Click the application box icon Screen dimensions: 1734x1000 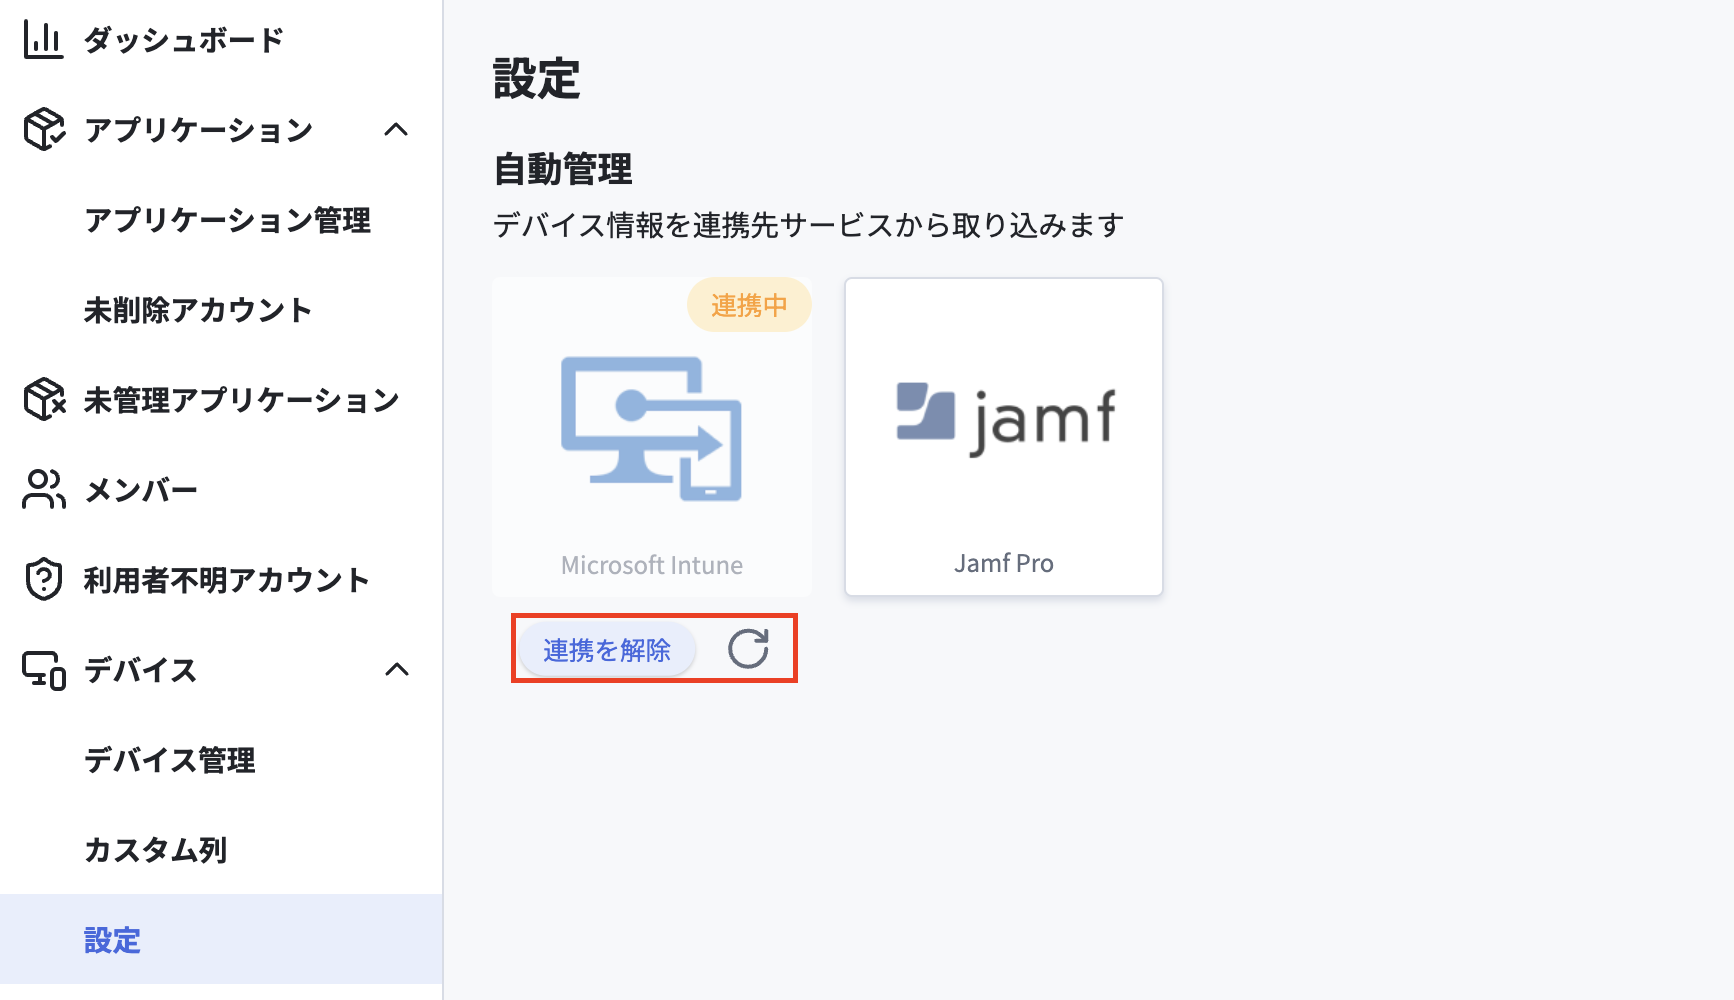(44, 129)
